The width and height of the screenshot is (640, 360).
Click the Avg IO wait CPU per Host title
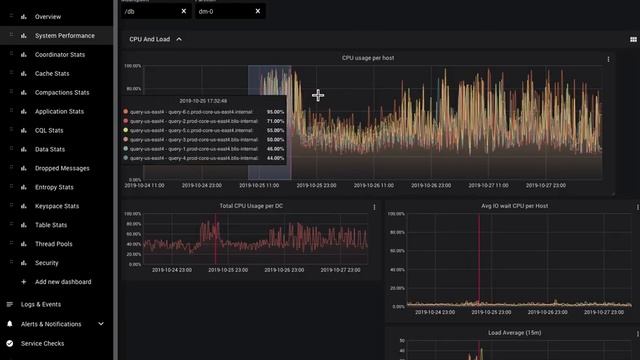coord(514,206)
